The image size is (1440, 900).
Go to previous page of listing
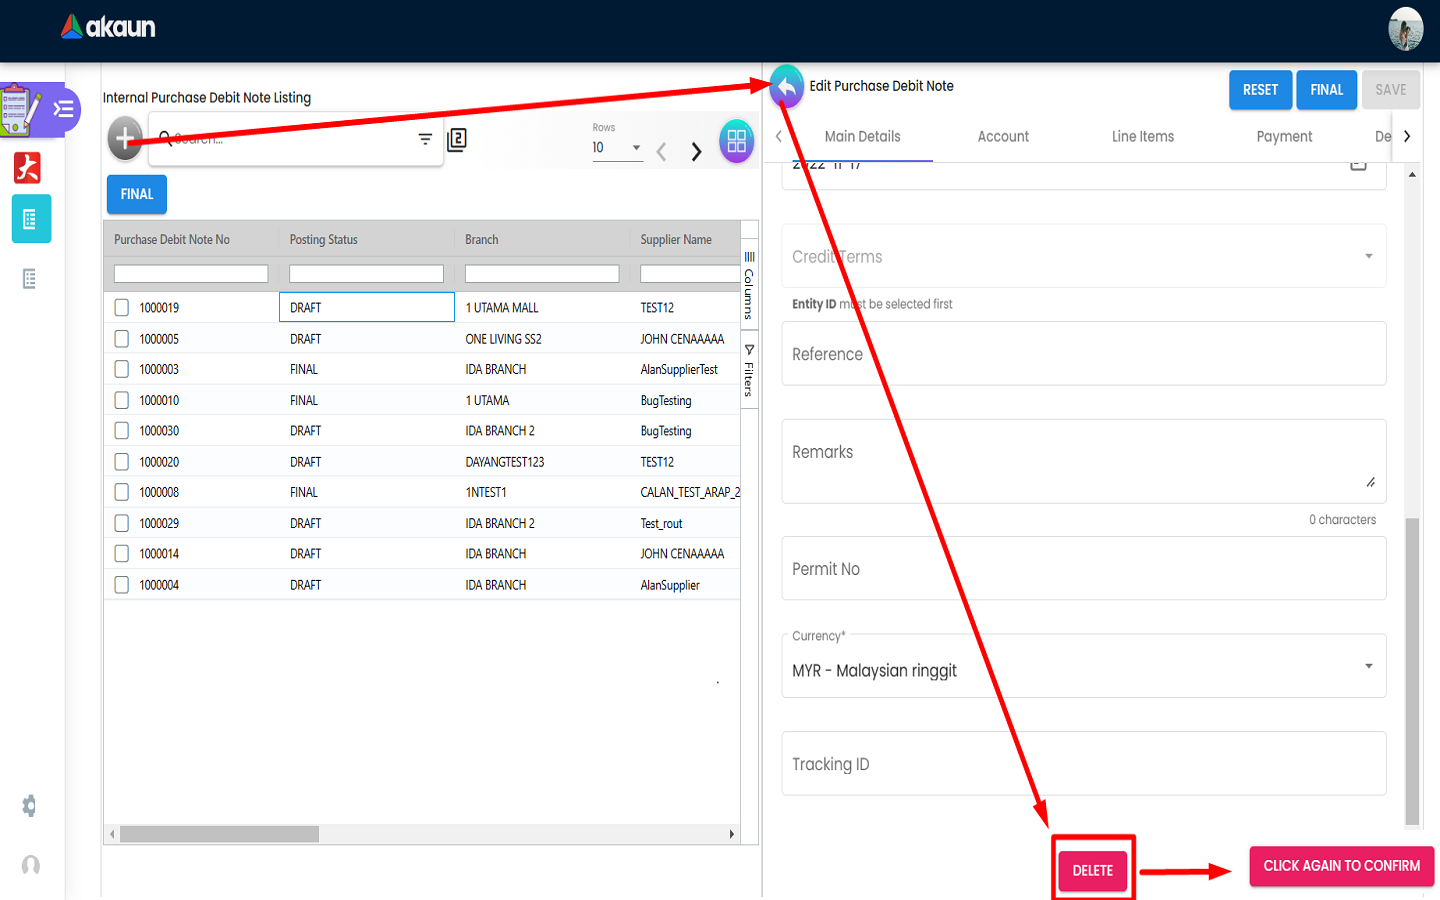[x=661, y=152]
